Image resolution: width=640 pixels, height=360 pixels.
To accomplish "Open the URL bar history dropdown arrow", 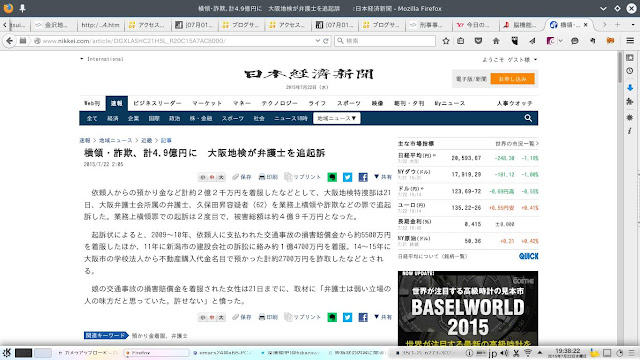I will [318, 41].
